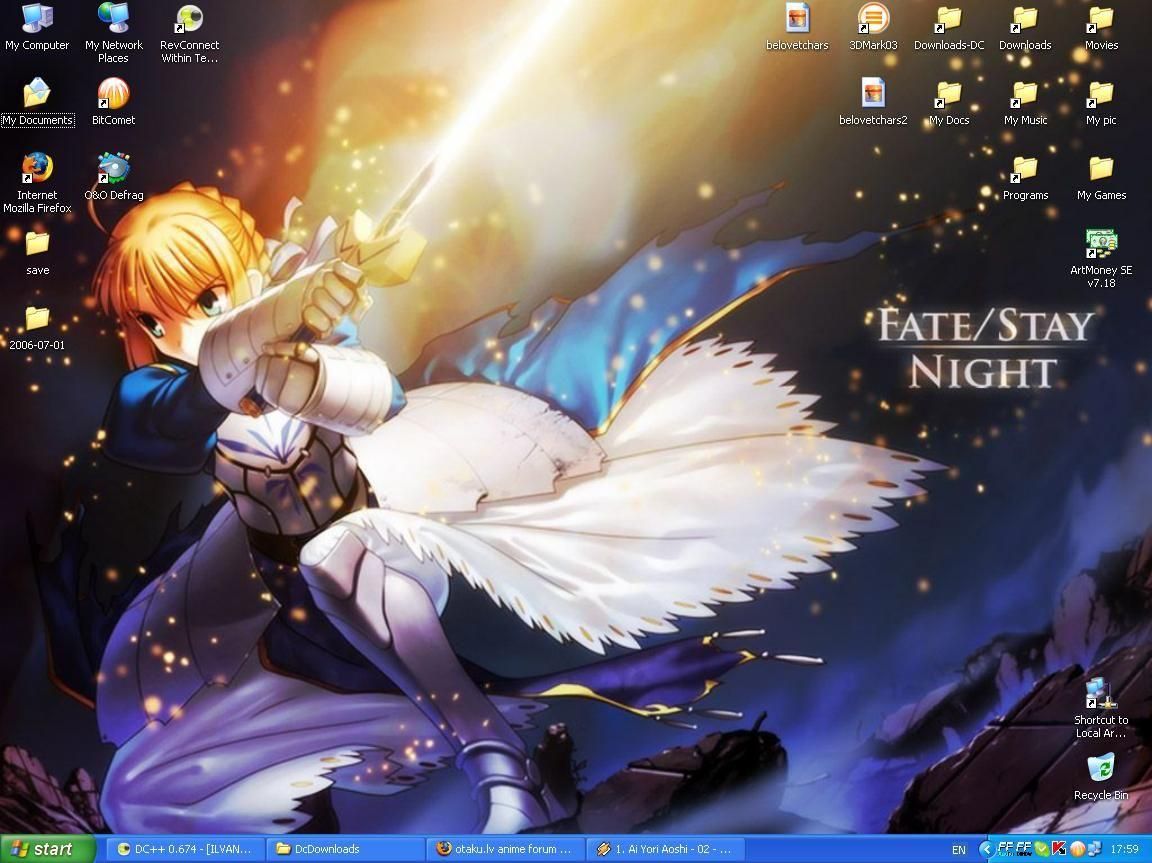Open the Movies folder shortcut
The height and width of the screenshot is (863, 1152).
[1101, 27]
